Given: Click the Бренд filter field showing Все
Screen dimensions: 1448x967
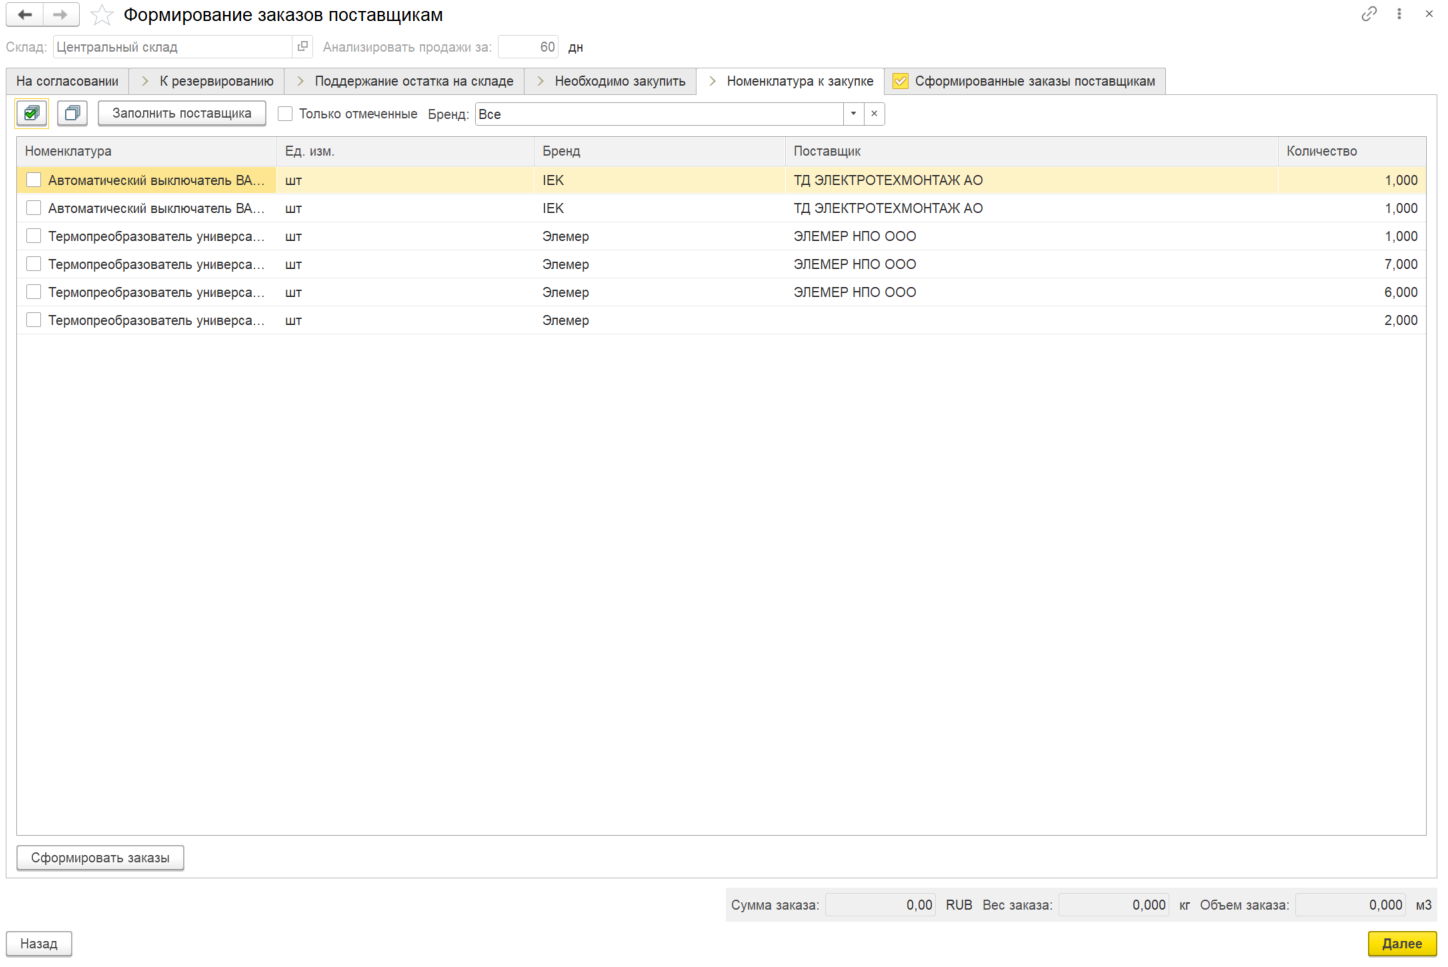Looking at the screenshot, I should (659, 114).
